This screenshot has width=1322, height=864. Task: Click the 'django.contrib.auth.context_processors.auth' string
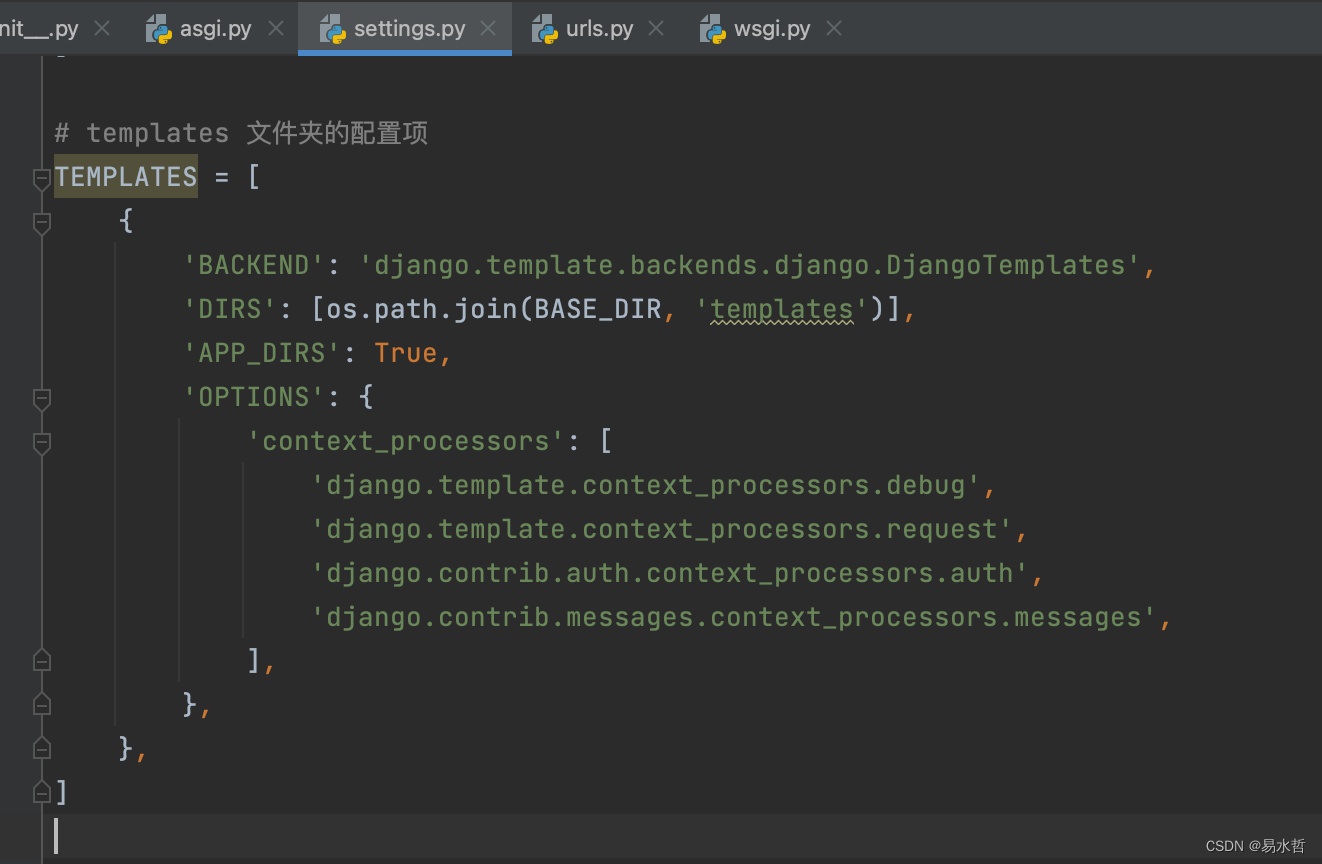(x=670, y=573)
